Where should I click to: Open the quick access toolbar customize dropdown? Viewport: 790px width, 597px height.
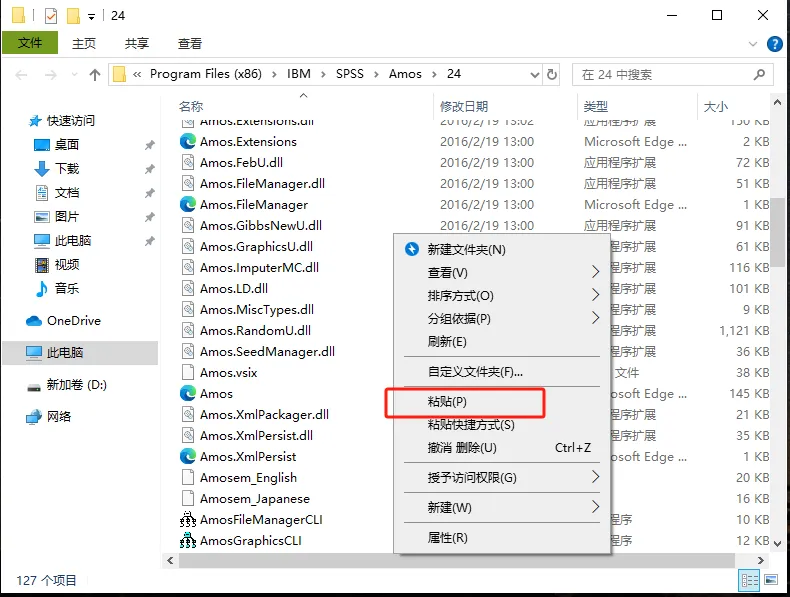(x=91, y=17)
